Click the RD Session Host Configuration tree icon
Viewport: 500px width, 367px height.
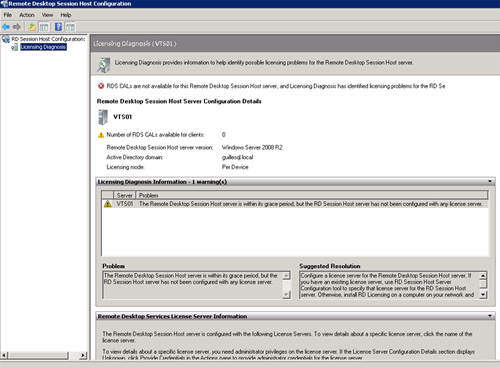click(x=6, y=39)
